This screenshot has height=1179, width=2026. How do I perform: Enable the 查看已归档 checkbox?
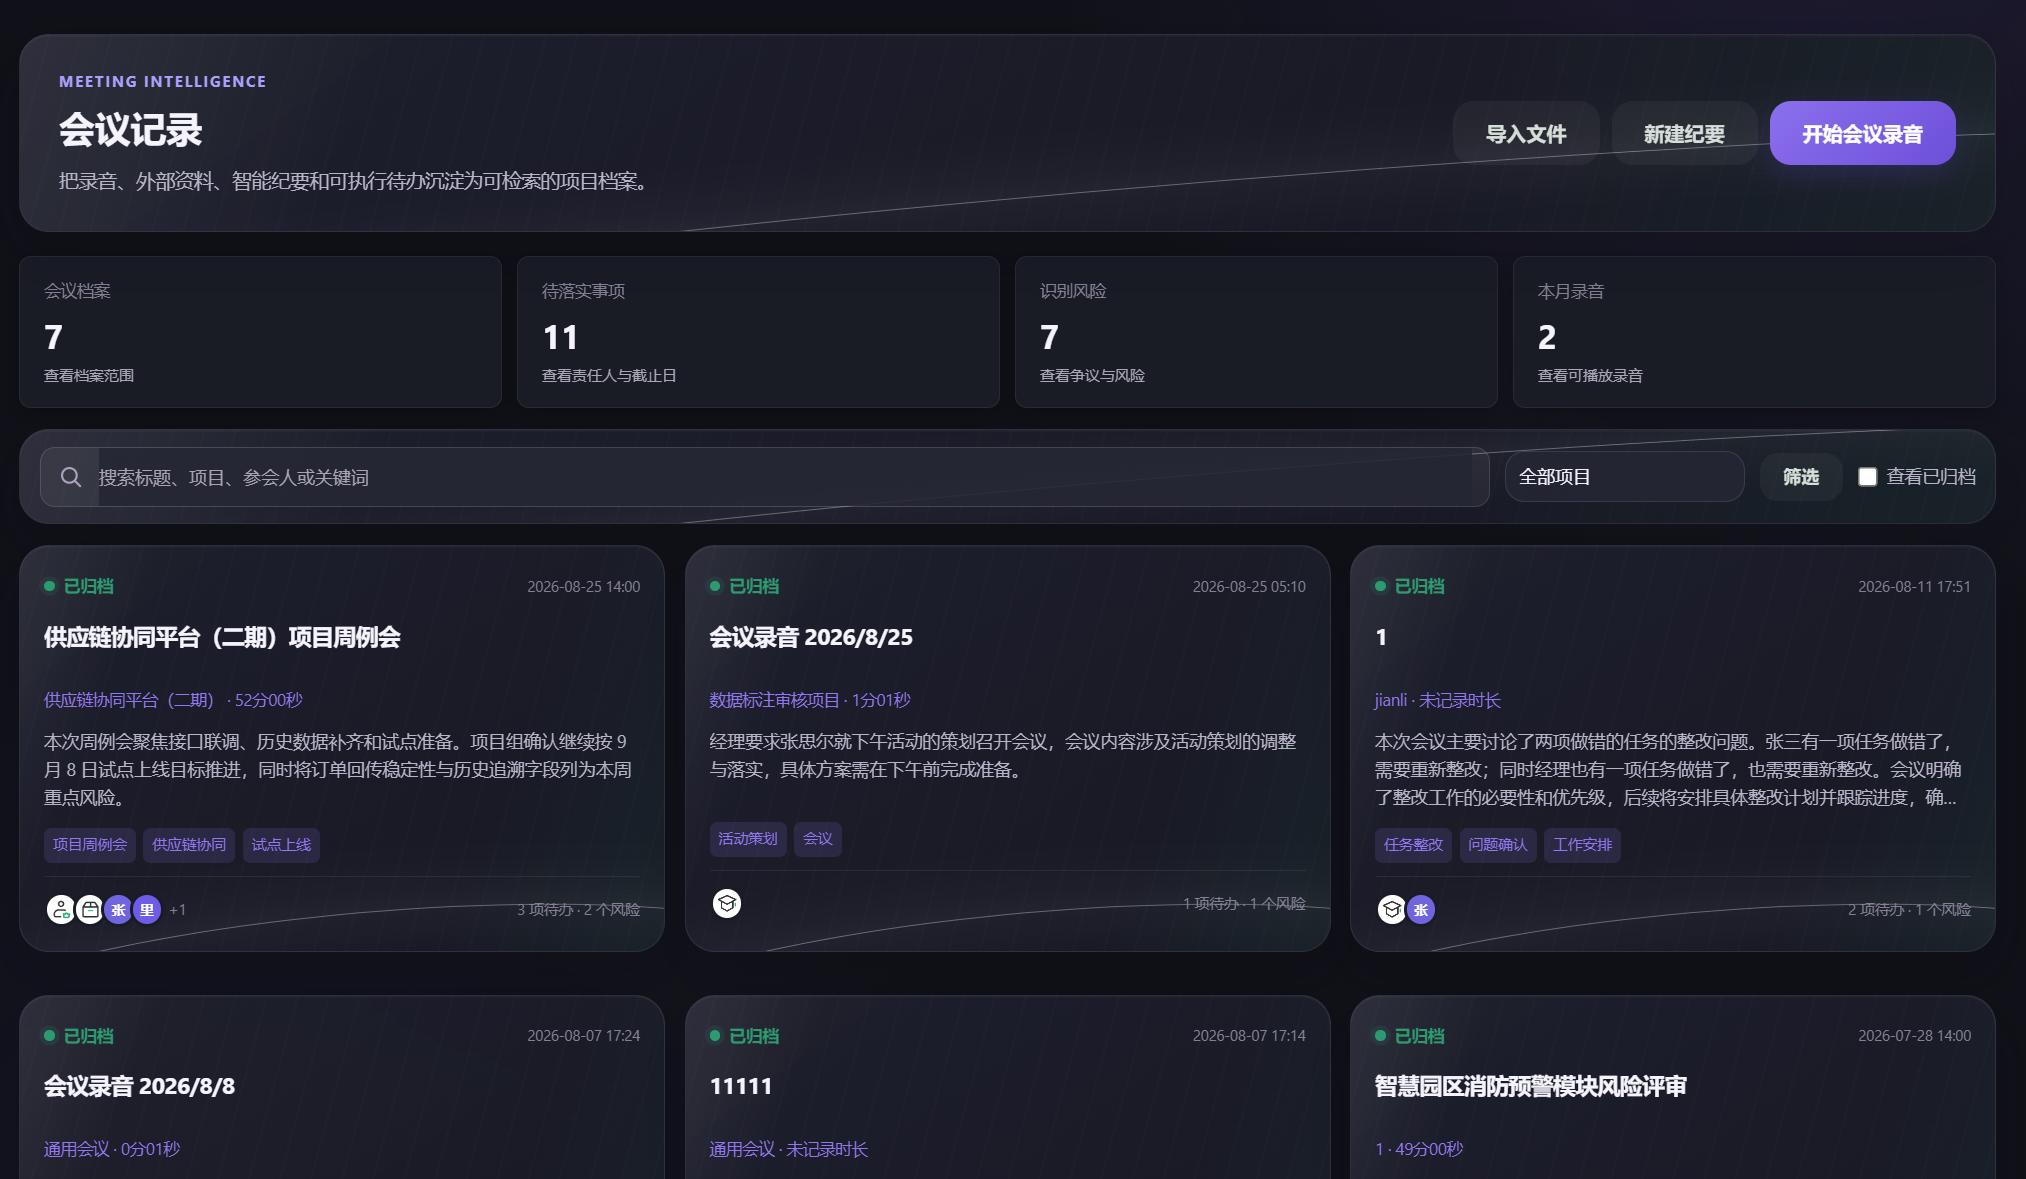point(1867,477)
